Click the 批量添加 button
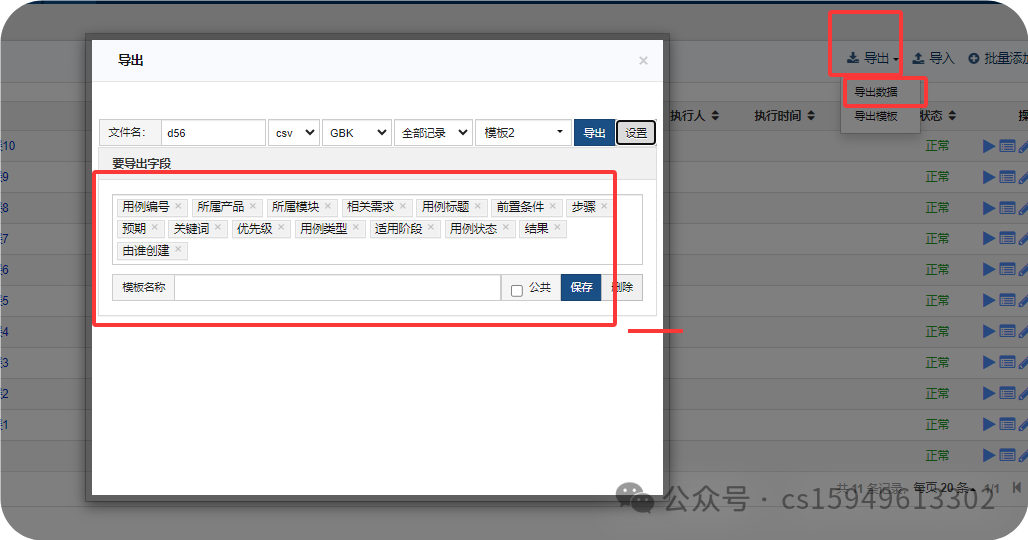The width and height of the screenshot is (1028, 540). pos(997,58)
